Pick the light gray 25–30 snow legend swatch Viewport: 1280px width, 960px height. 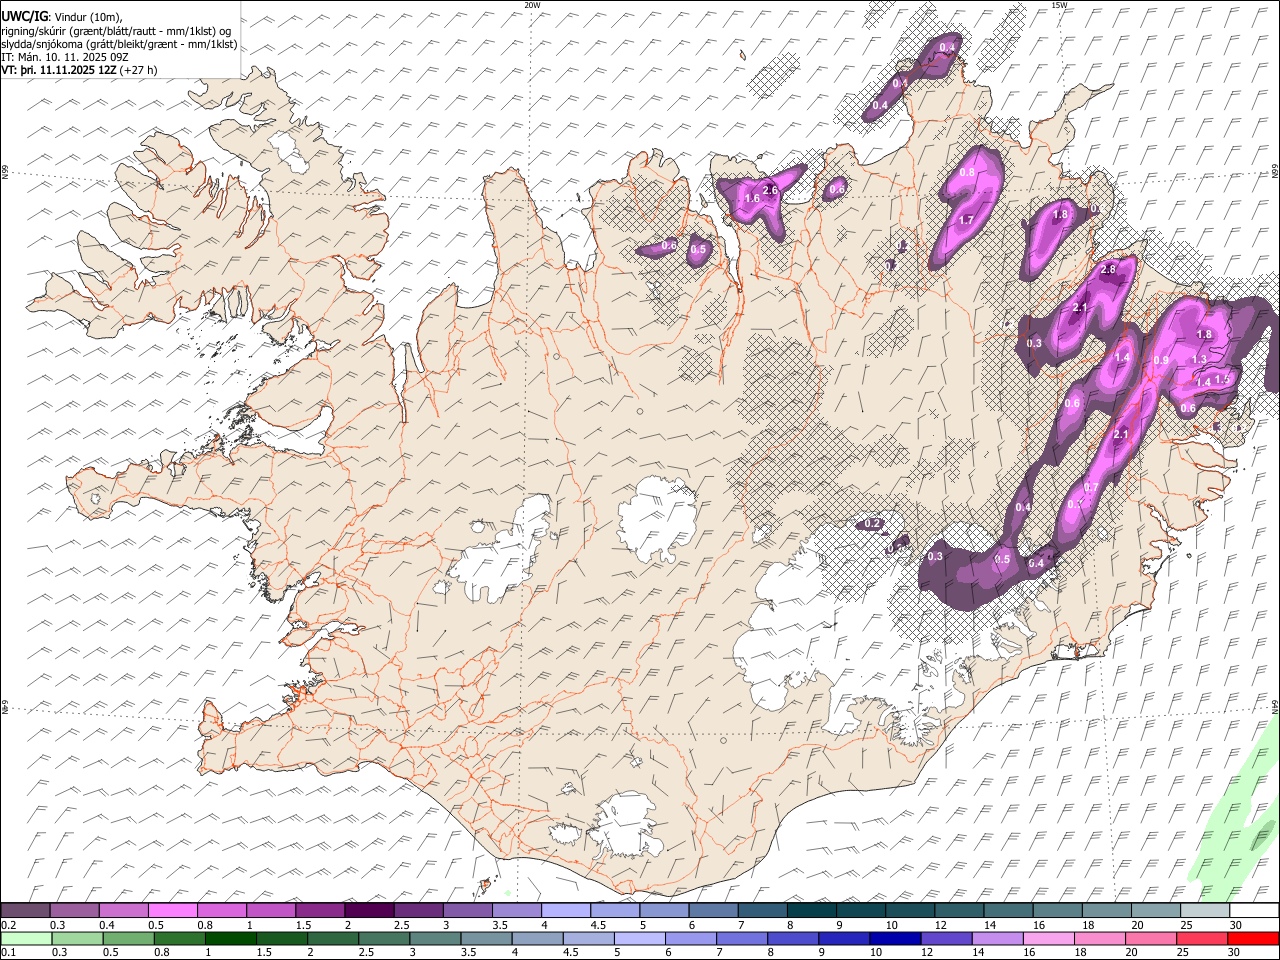pos(1204,911)
